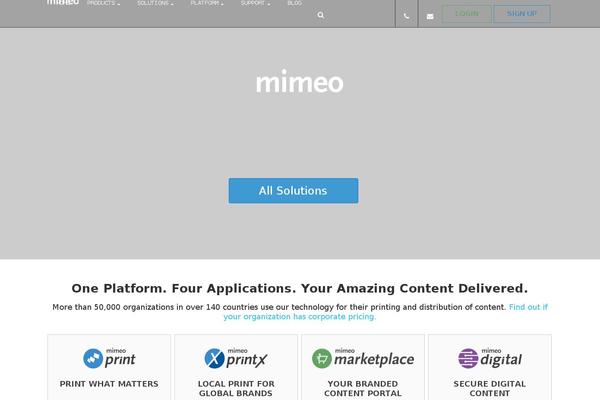Open Your Branded Content Portal card
This screenshot has width=600, height=400.
(x=363, y=367)
